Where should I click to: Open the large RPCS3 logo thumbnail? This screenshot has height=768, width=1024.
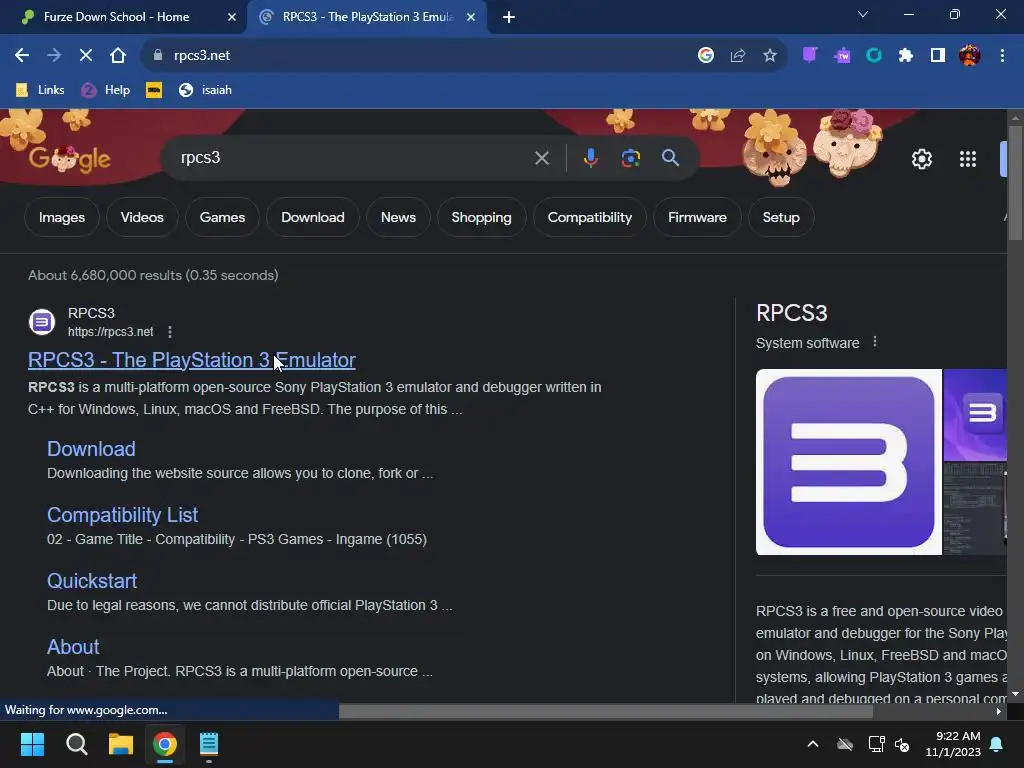848,462
